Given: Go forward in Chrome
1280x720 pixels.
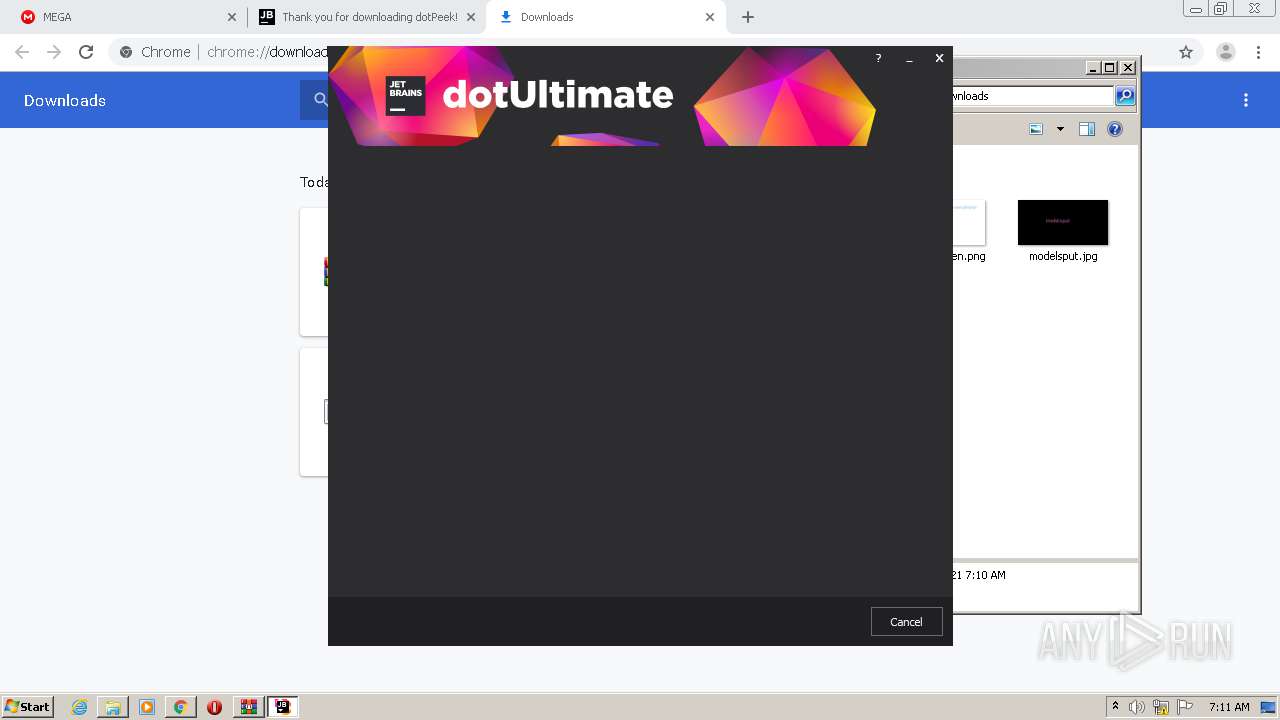Looking at the screenshot, I should tap(54, 52).
